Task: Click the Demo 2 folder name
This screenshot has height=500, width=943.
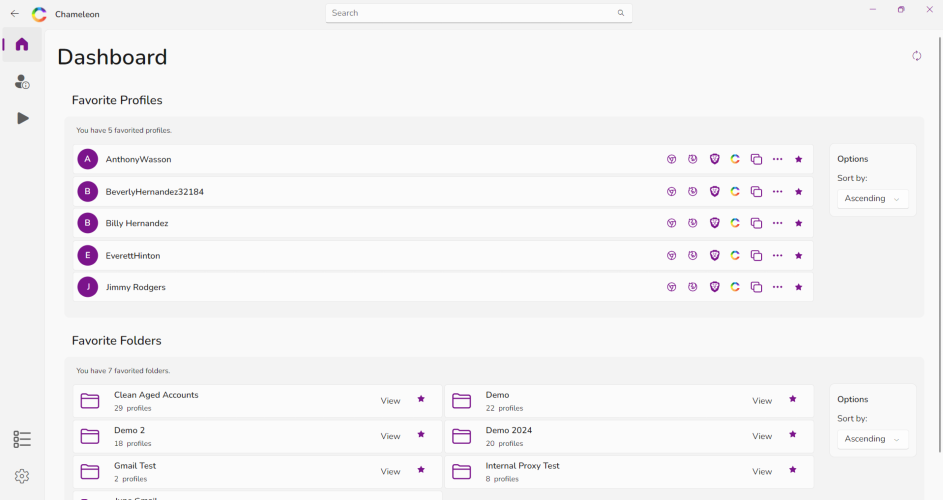Action: click(x=129, y=430)
